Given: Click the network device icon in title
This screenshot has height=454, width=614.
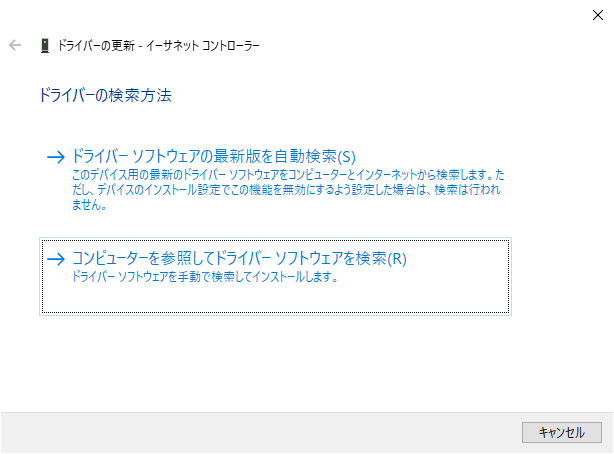Looking at the screenshot, I should [45, 45].
